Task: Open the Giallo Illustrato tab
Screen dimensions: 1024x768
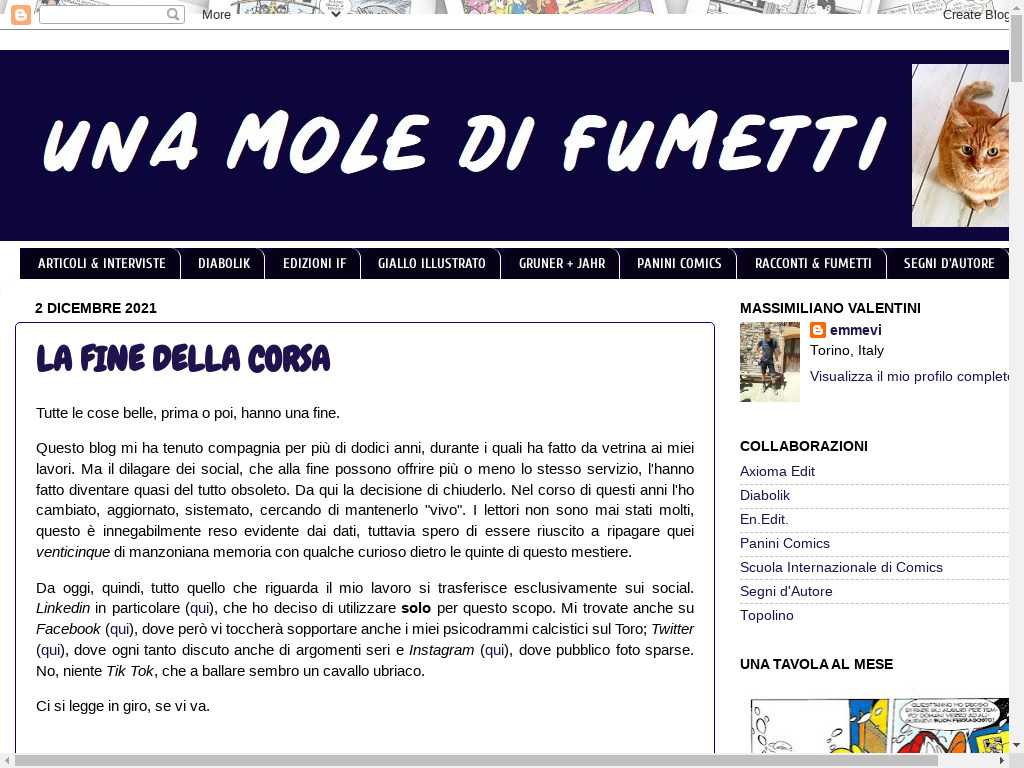Action: point(431,264)
